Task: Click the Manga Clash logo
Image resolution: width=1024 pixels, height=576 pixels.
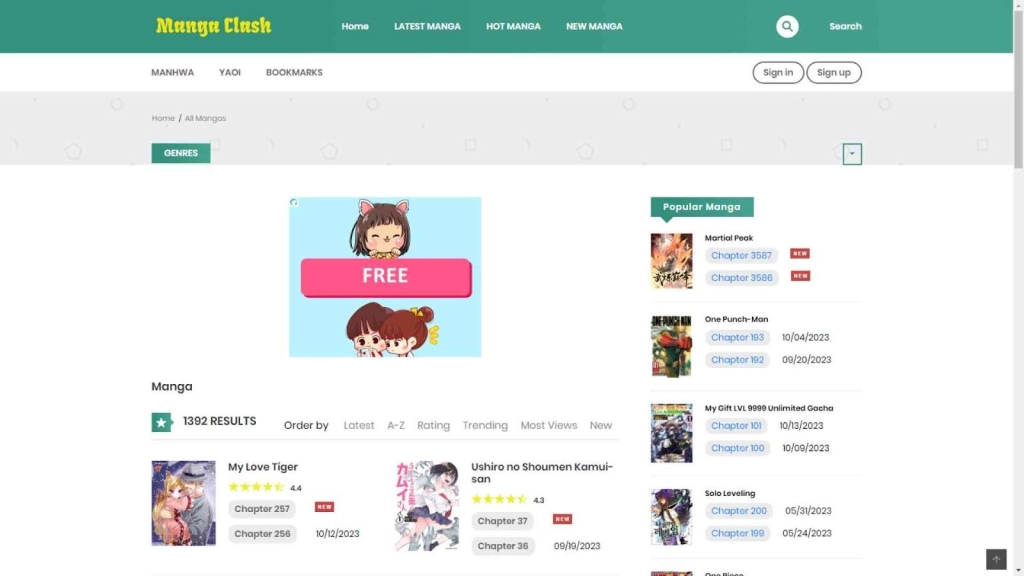Action: (214, 26)
